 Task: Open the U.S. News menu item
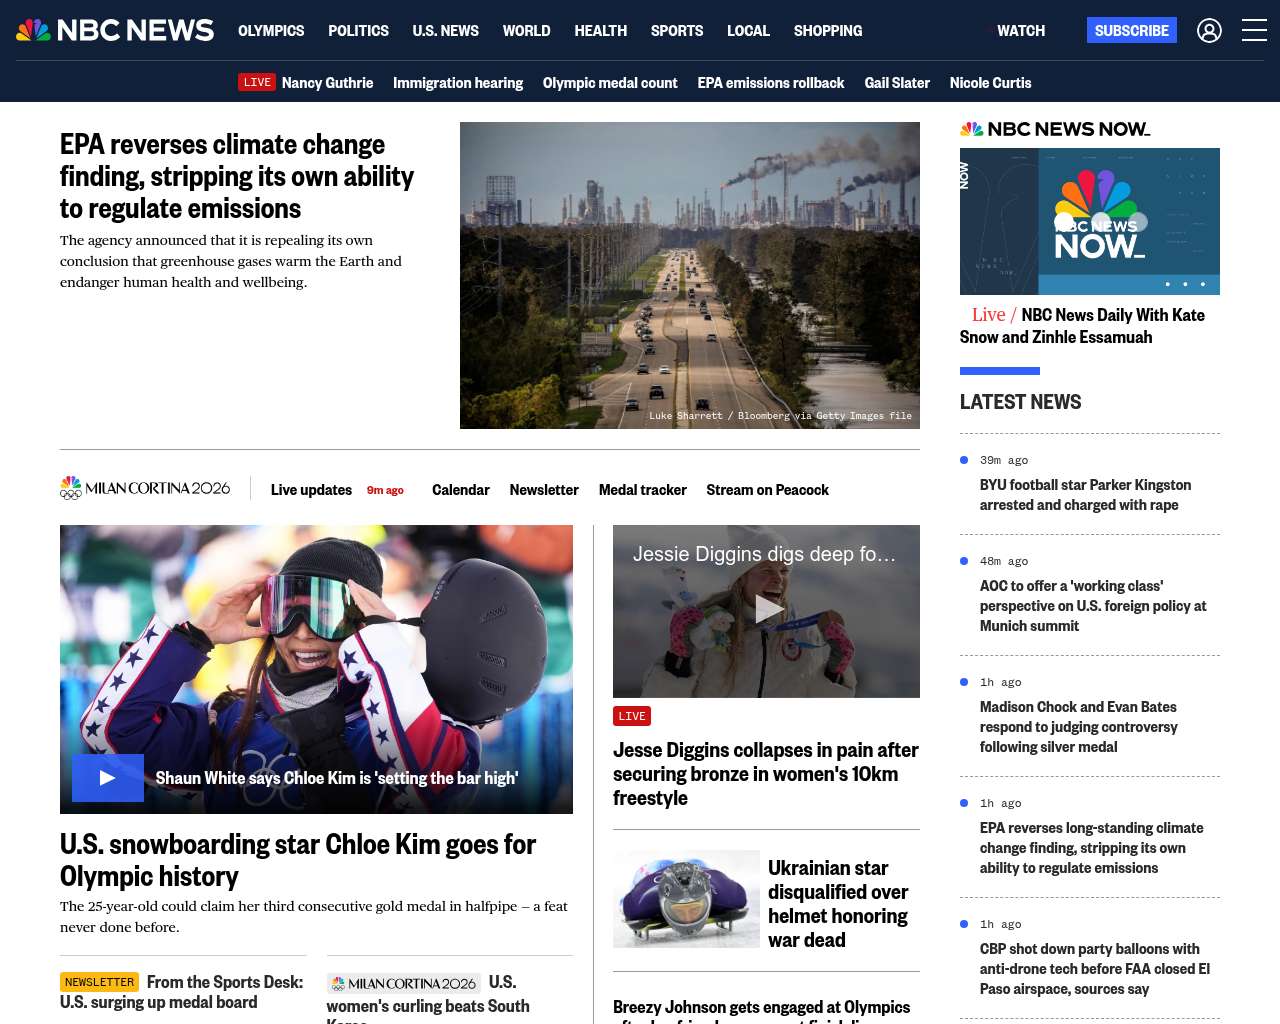click(445, 31)
